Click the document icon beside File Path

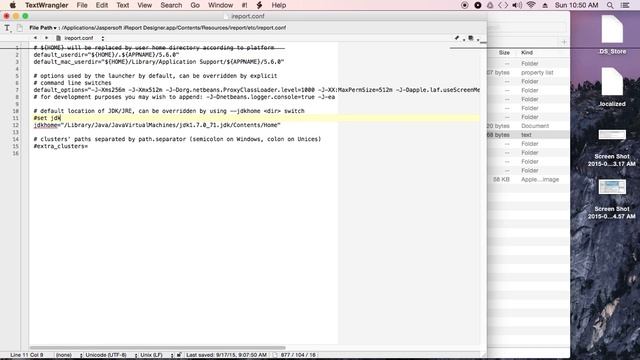click(19, 28)
